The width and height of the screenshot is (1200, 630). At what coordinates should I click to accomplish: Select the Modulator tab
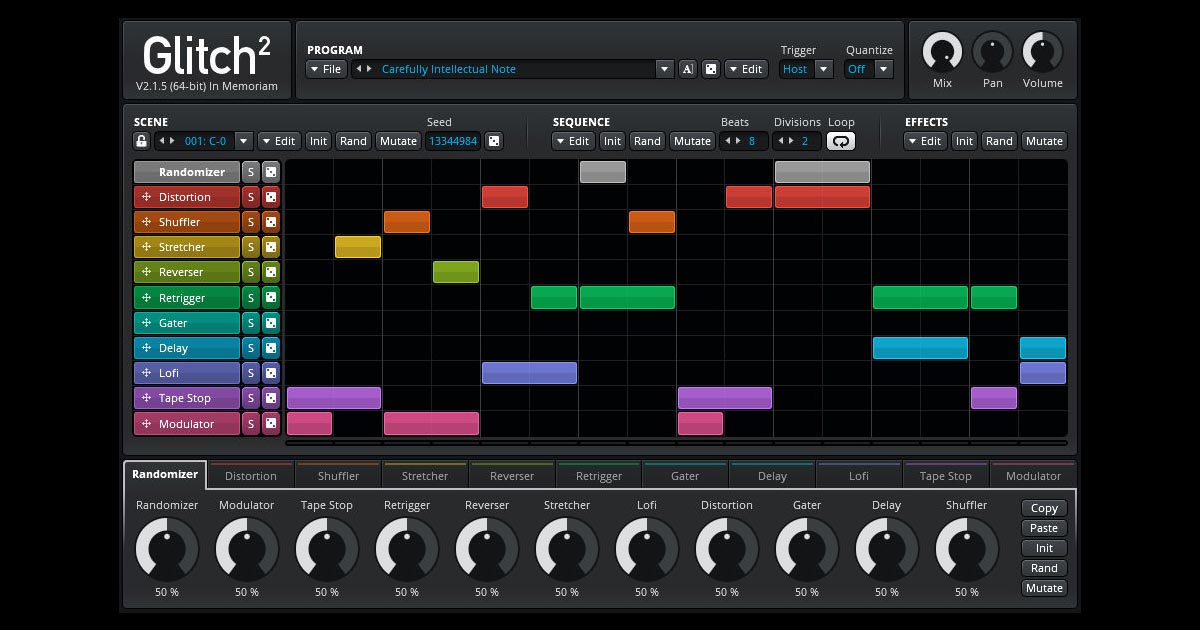pos(1033,476)
